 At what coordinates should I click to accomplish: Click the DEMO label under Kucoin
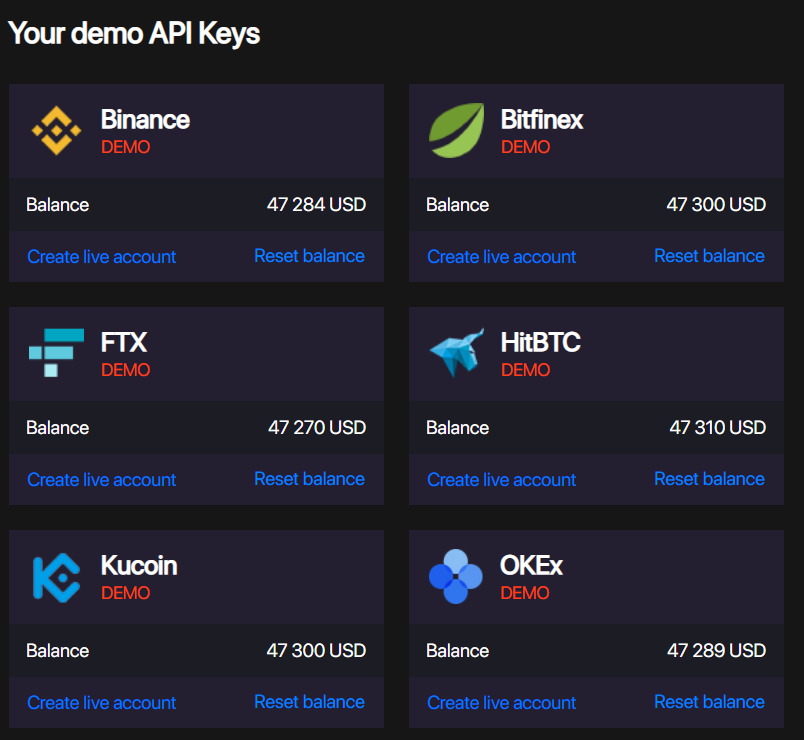(x=126, y=593)
